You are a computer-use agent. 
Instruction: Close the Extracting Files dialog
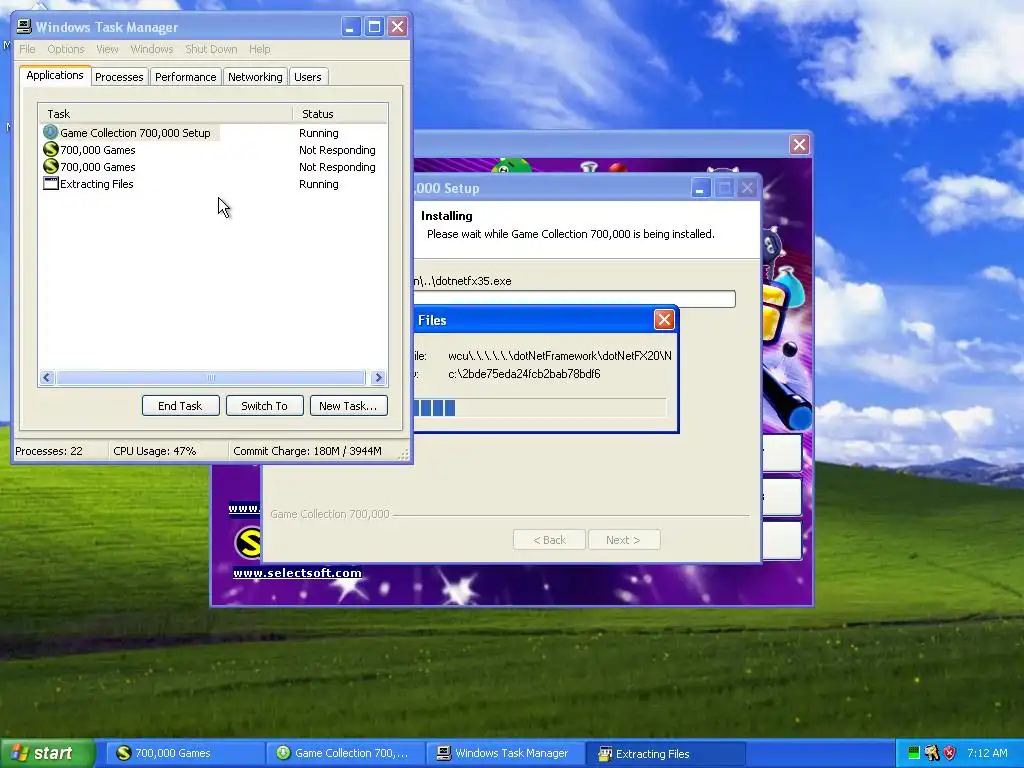click(x=664, y=319)
